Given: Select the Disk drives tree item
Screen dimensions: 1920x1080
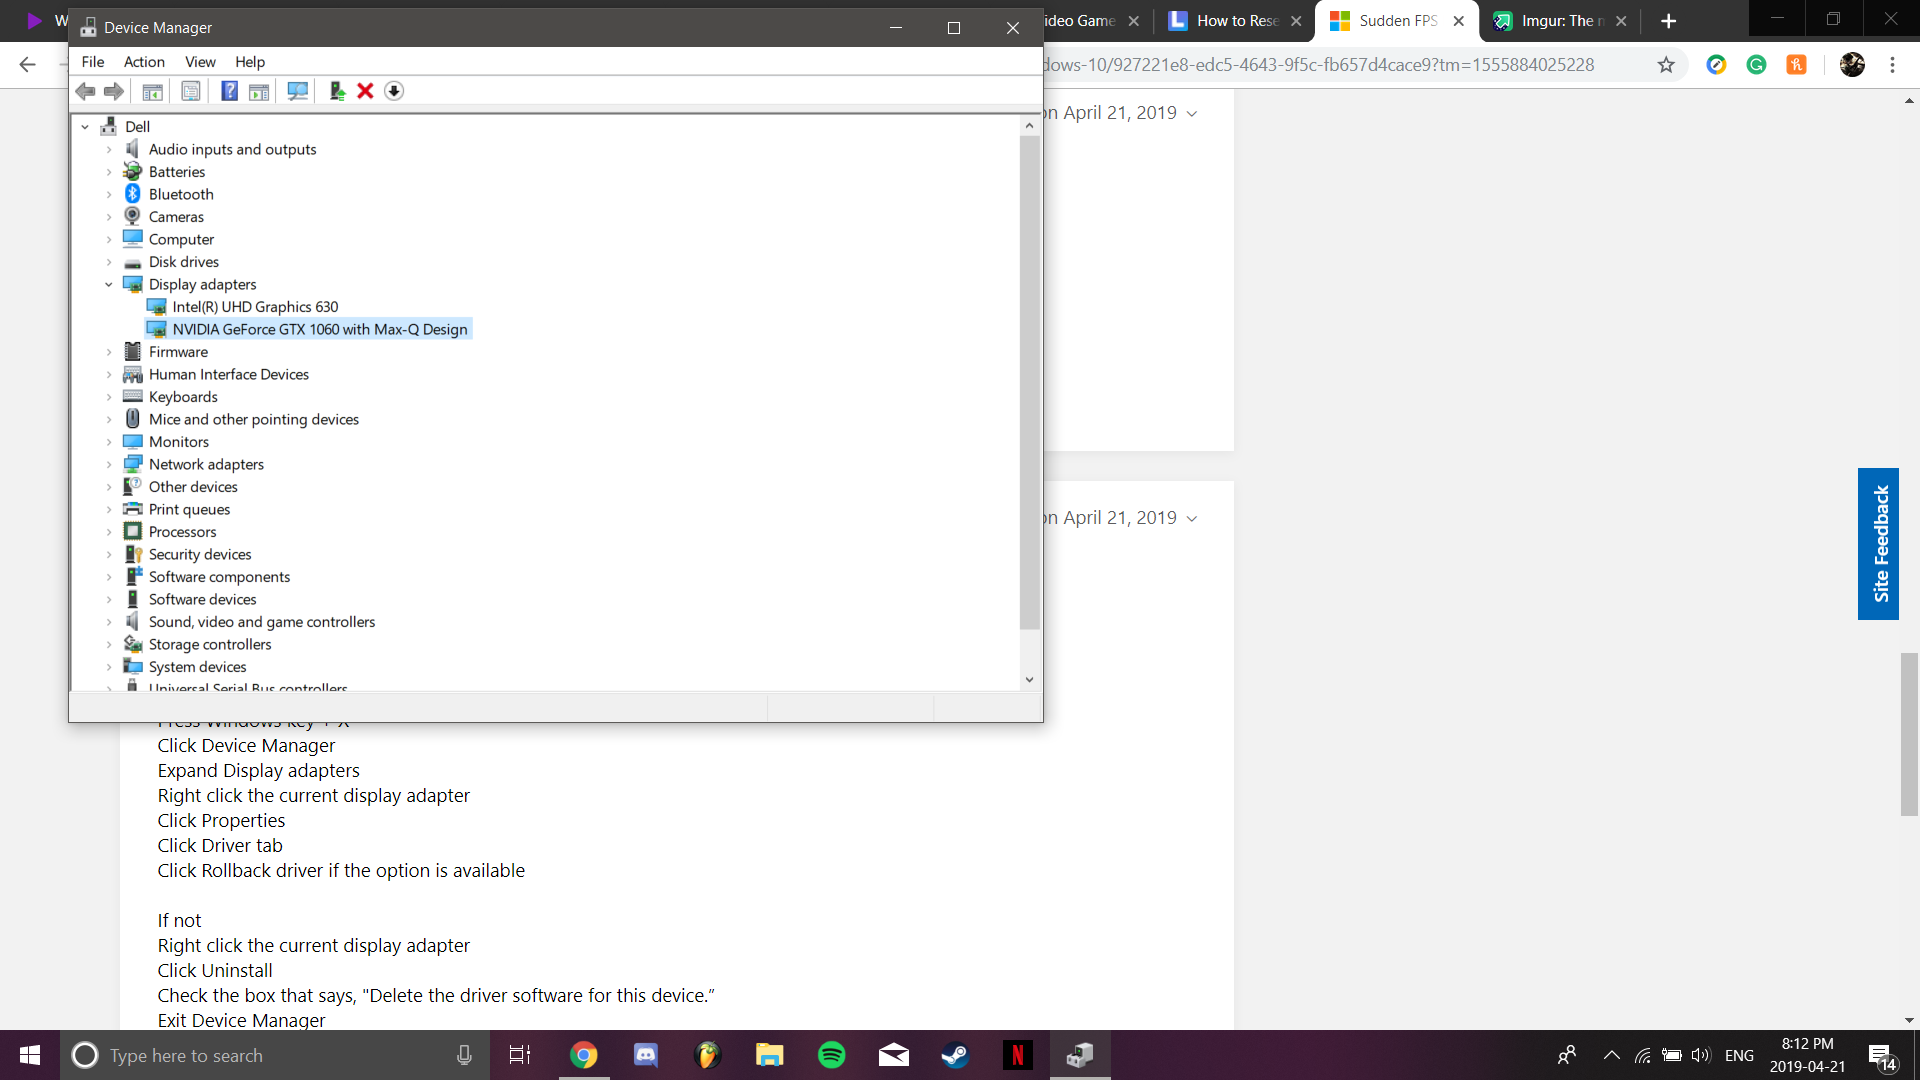Looking at the screenshot, I should click(x=184, y=262).
